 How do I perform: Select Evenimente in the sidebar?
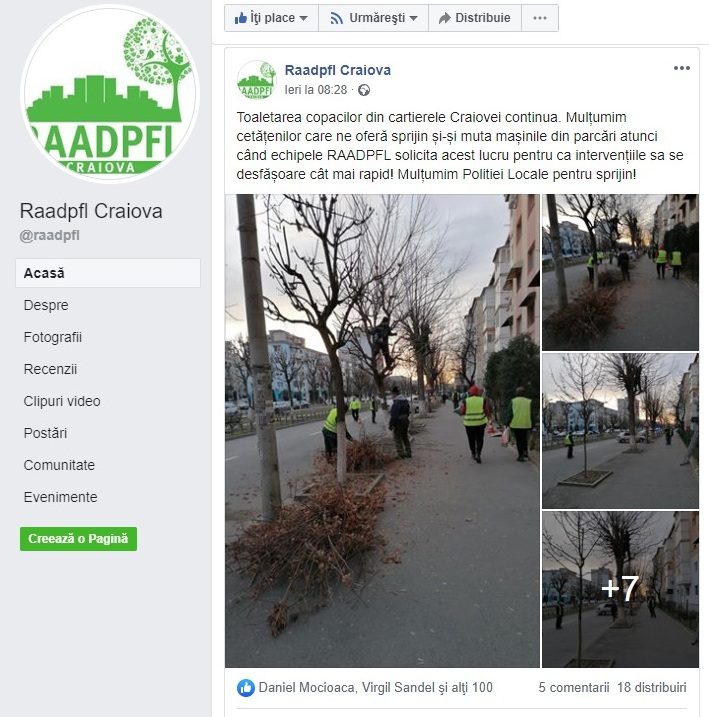(x=60, y=497)
